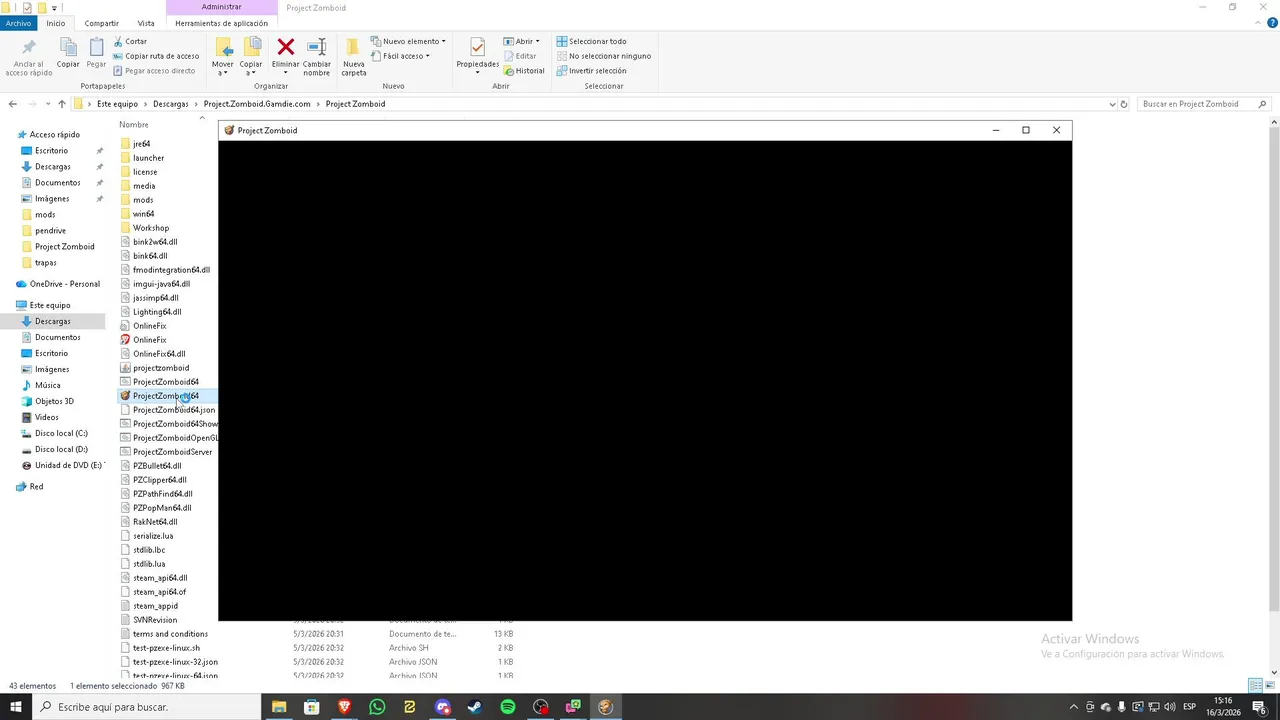Open the Archivo menu tab

click(x=18, y=23)
